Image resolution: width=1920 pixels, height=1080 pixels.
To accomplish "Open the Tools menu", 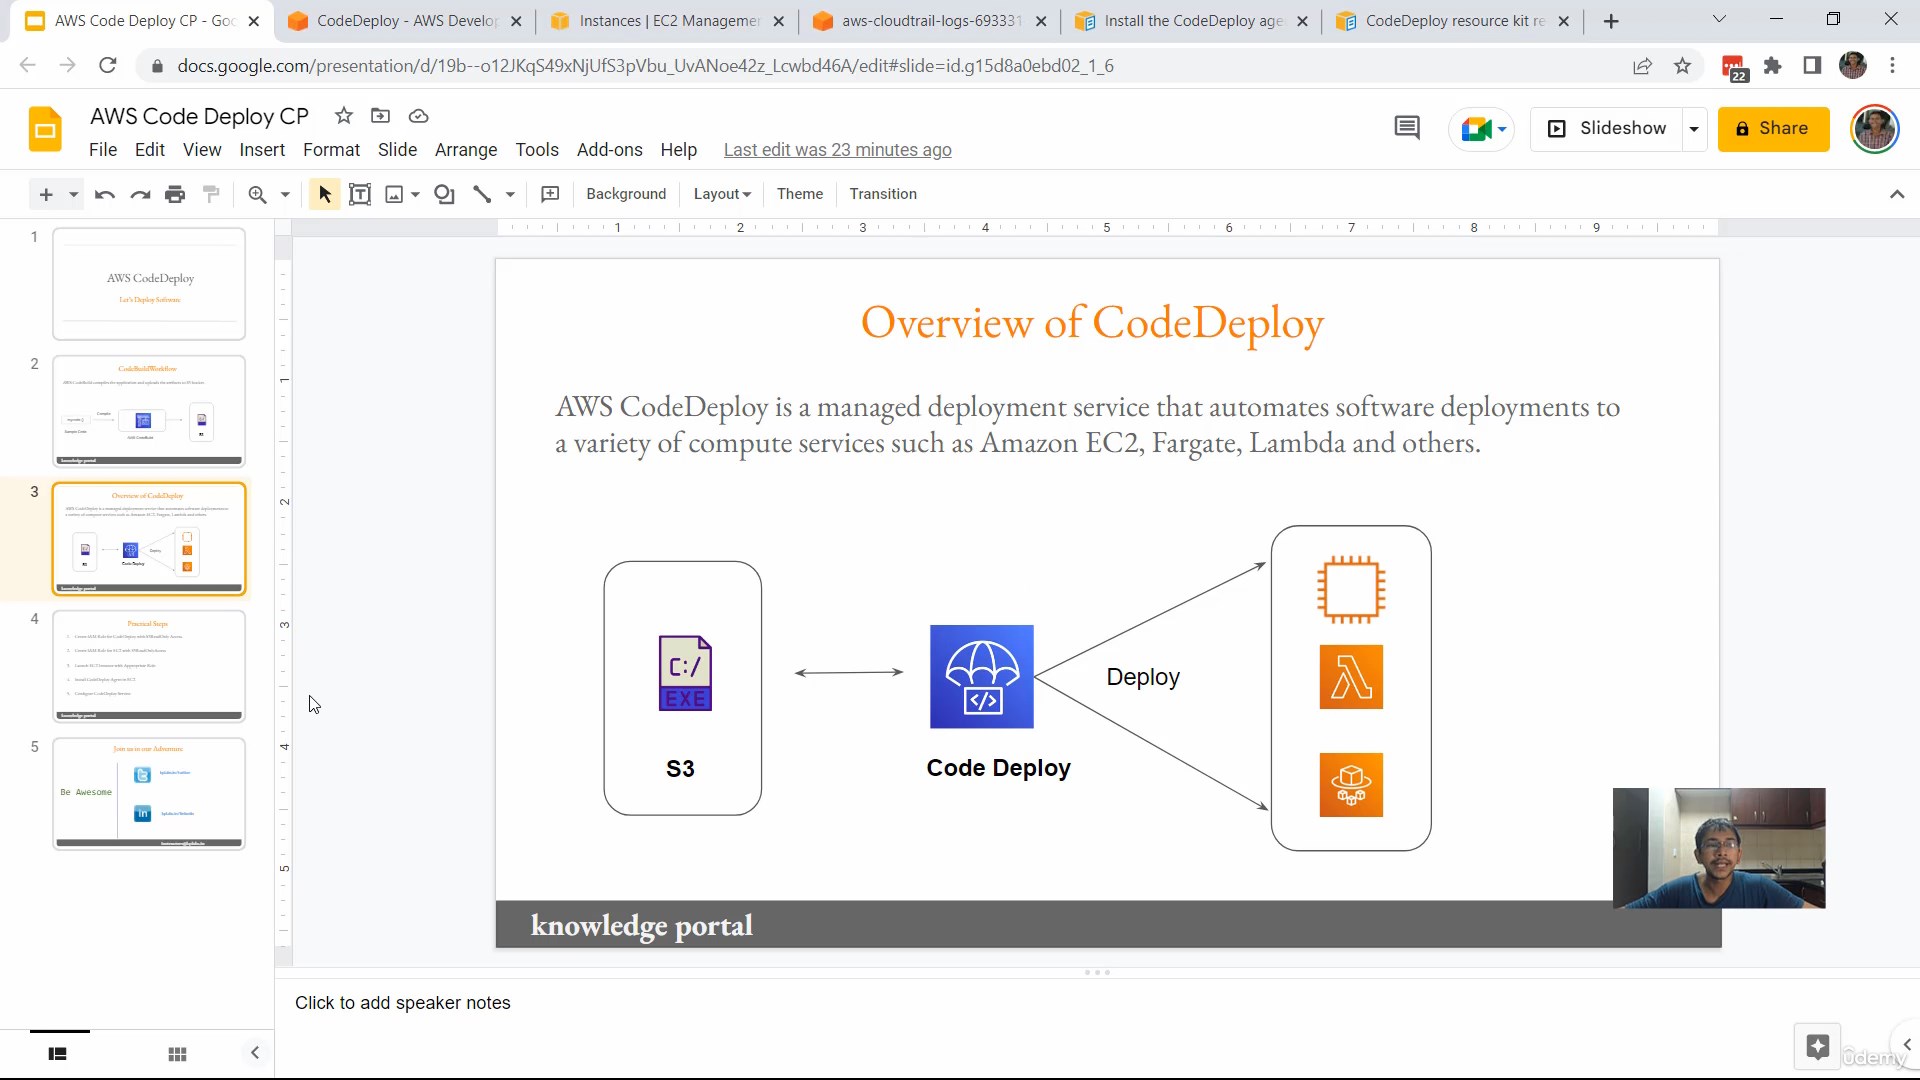I will 537,150.
